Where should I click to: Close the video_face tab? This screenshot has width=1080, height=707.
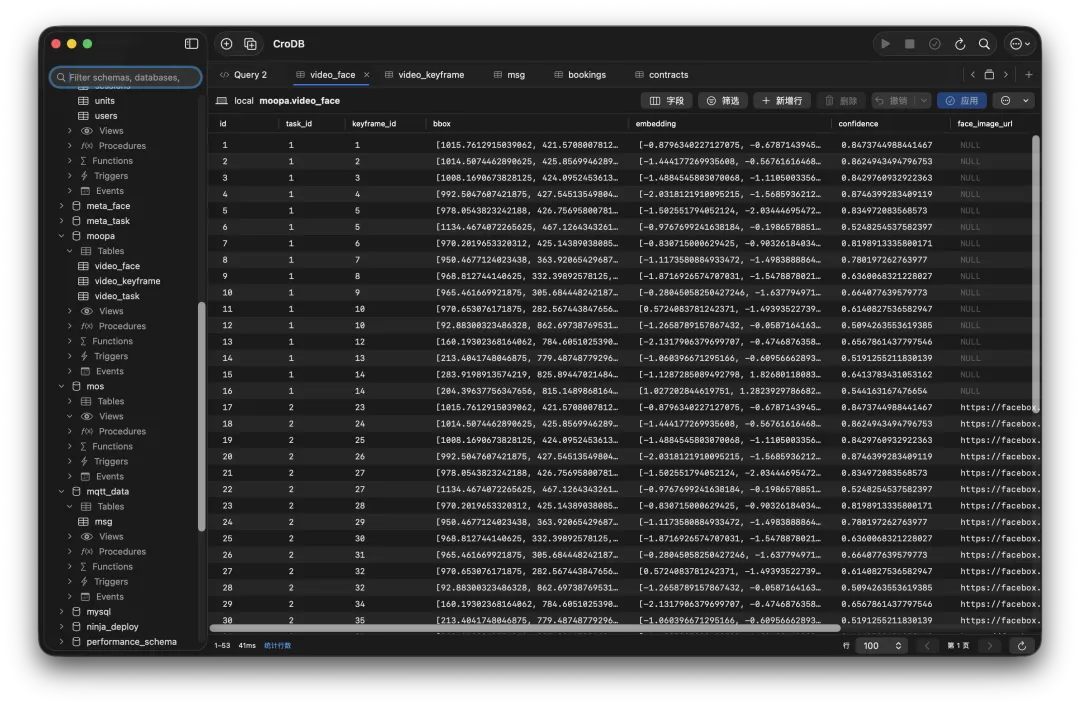tap(366, 74)
